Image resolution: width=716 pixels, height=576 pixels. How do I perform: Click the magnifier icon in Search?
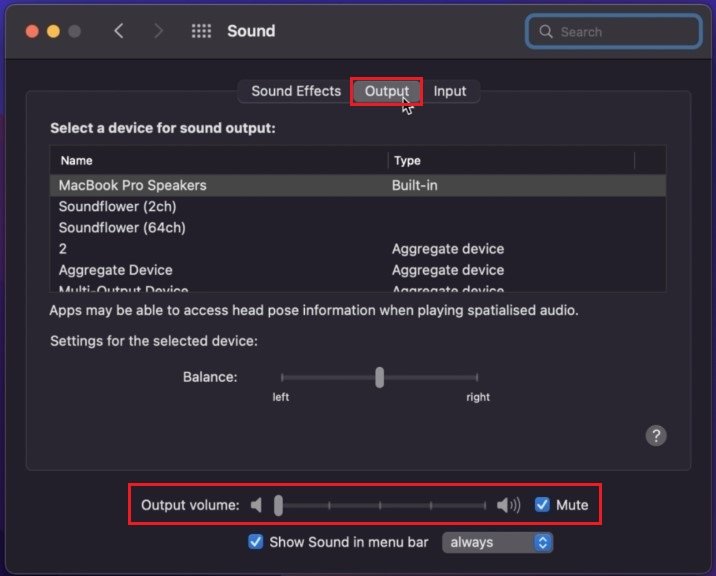click(x=546, y=31)
